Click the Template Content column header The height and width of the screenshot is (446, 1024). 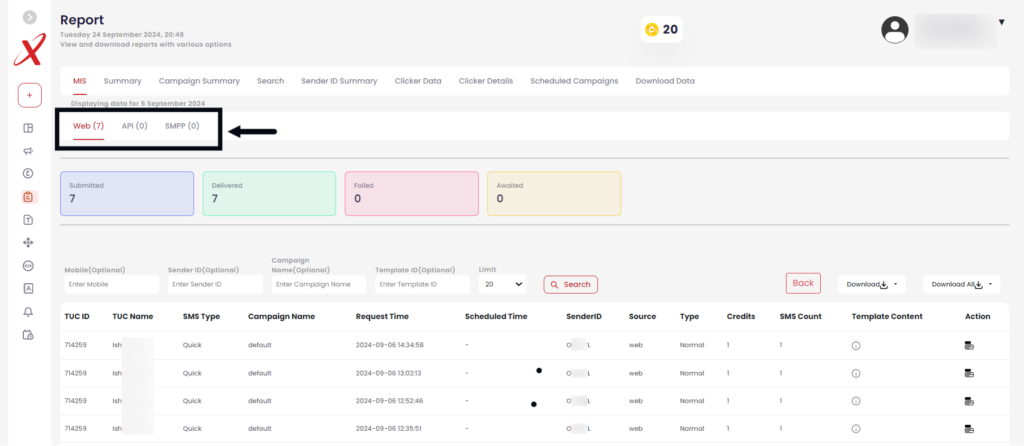tap(887, 317)
